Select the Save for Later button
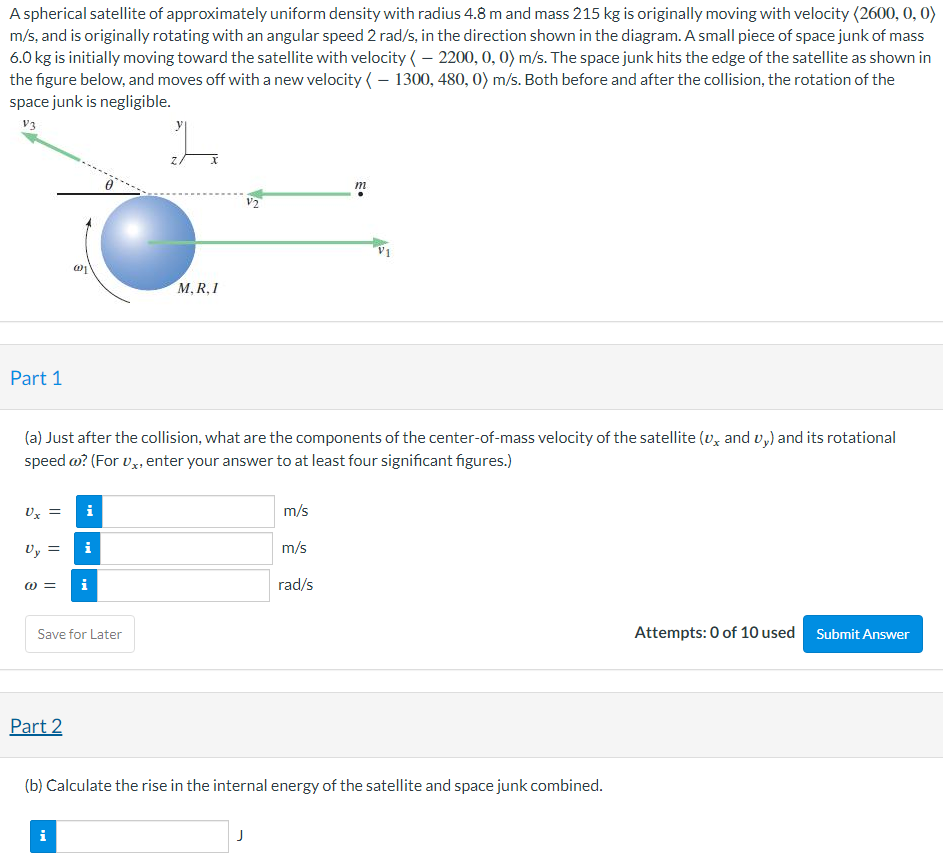 point(79,633)
